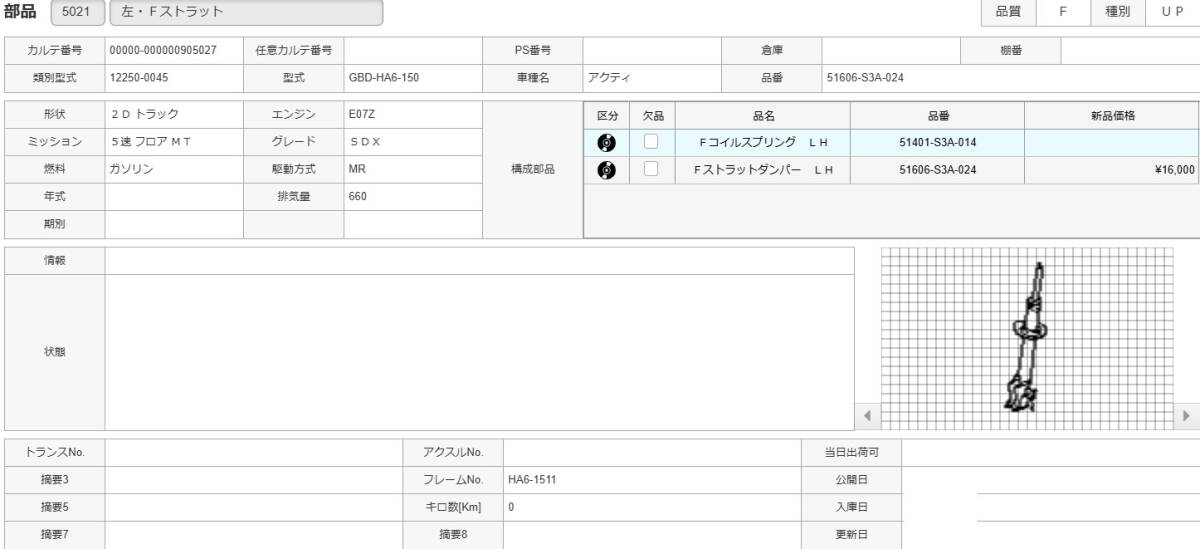Click the empty 倉庫 field
This screenshot has width=1200, height=549.
click(x=891, y=50)
